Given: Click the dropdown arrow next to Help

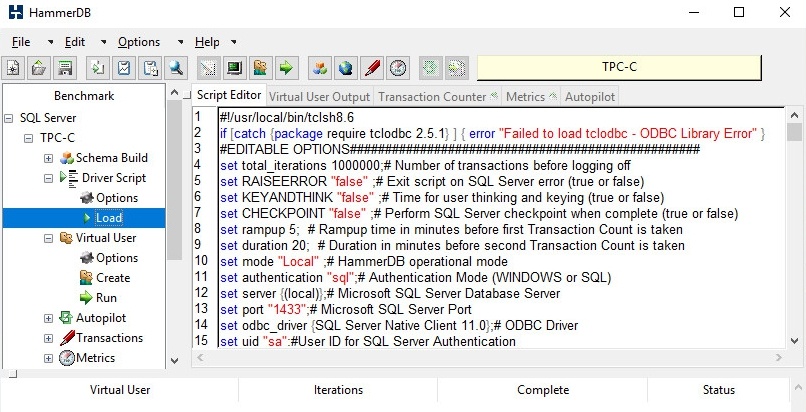Looking at the screenshot, I should (x=234, y=42).
